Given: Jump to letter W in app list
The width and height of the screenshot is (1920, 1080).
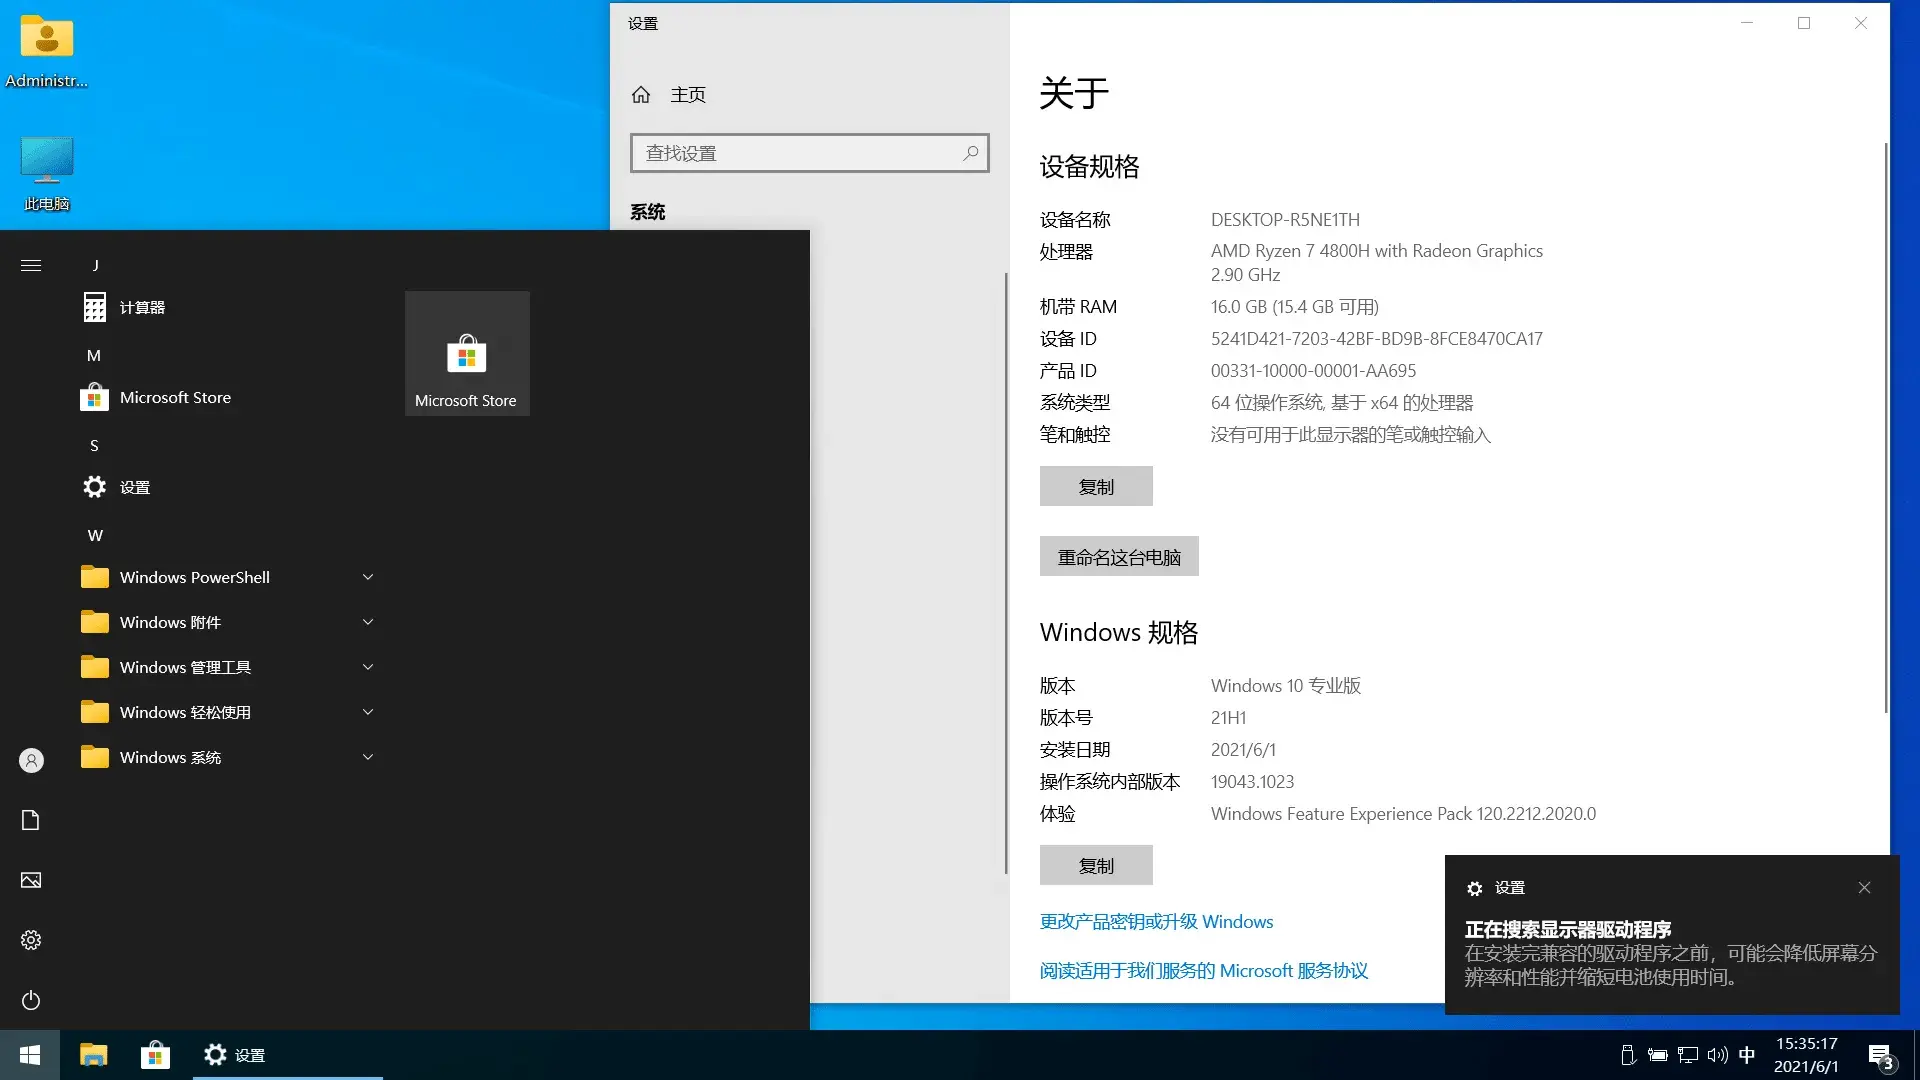Looking at the screenshot, I should (x=95, y=535).
